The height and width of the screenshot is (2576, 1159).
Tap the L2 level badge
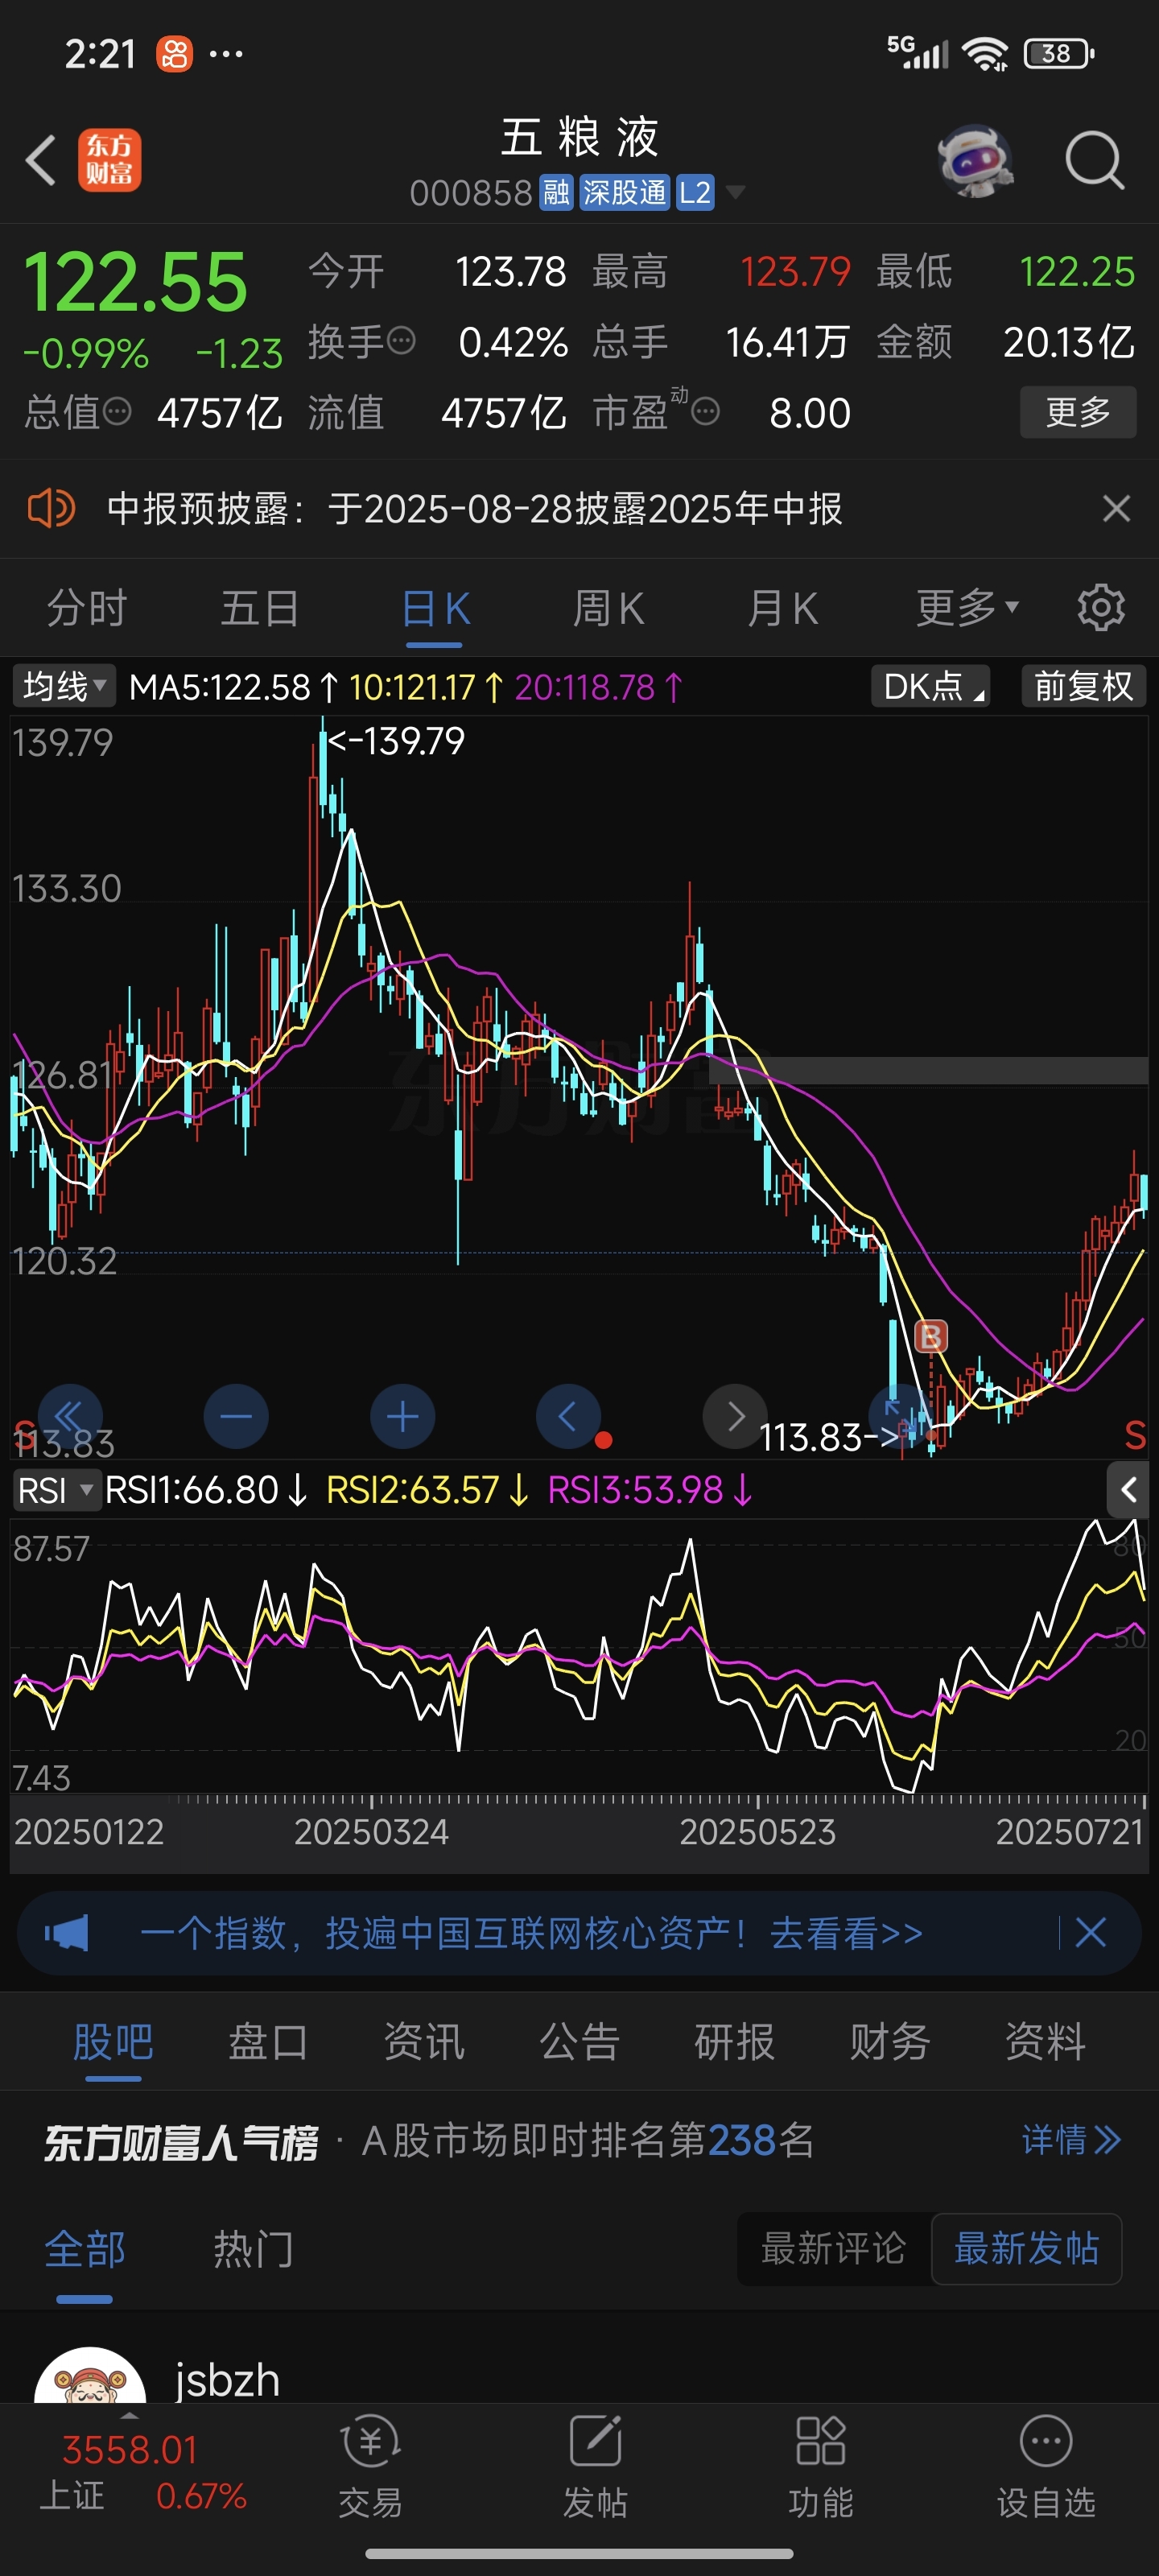(x=694, y=192)
